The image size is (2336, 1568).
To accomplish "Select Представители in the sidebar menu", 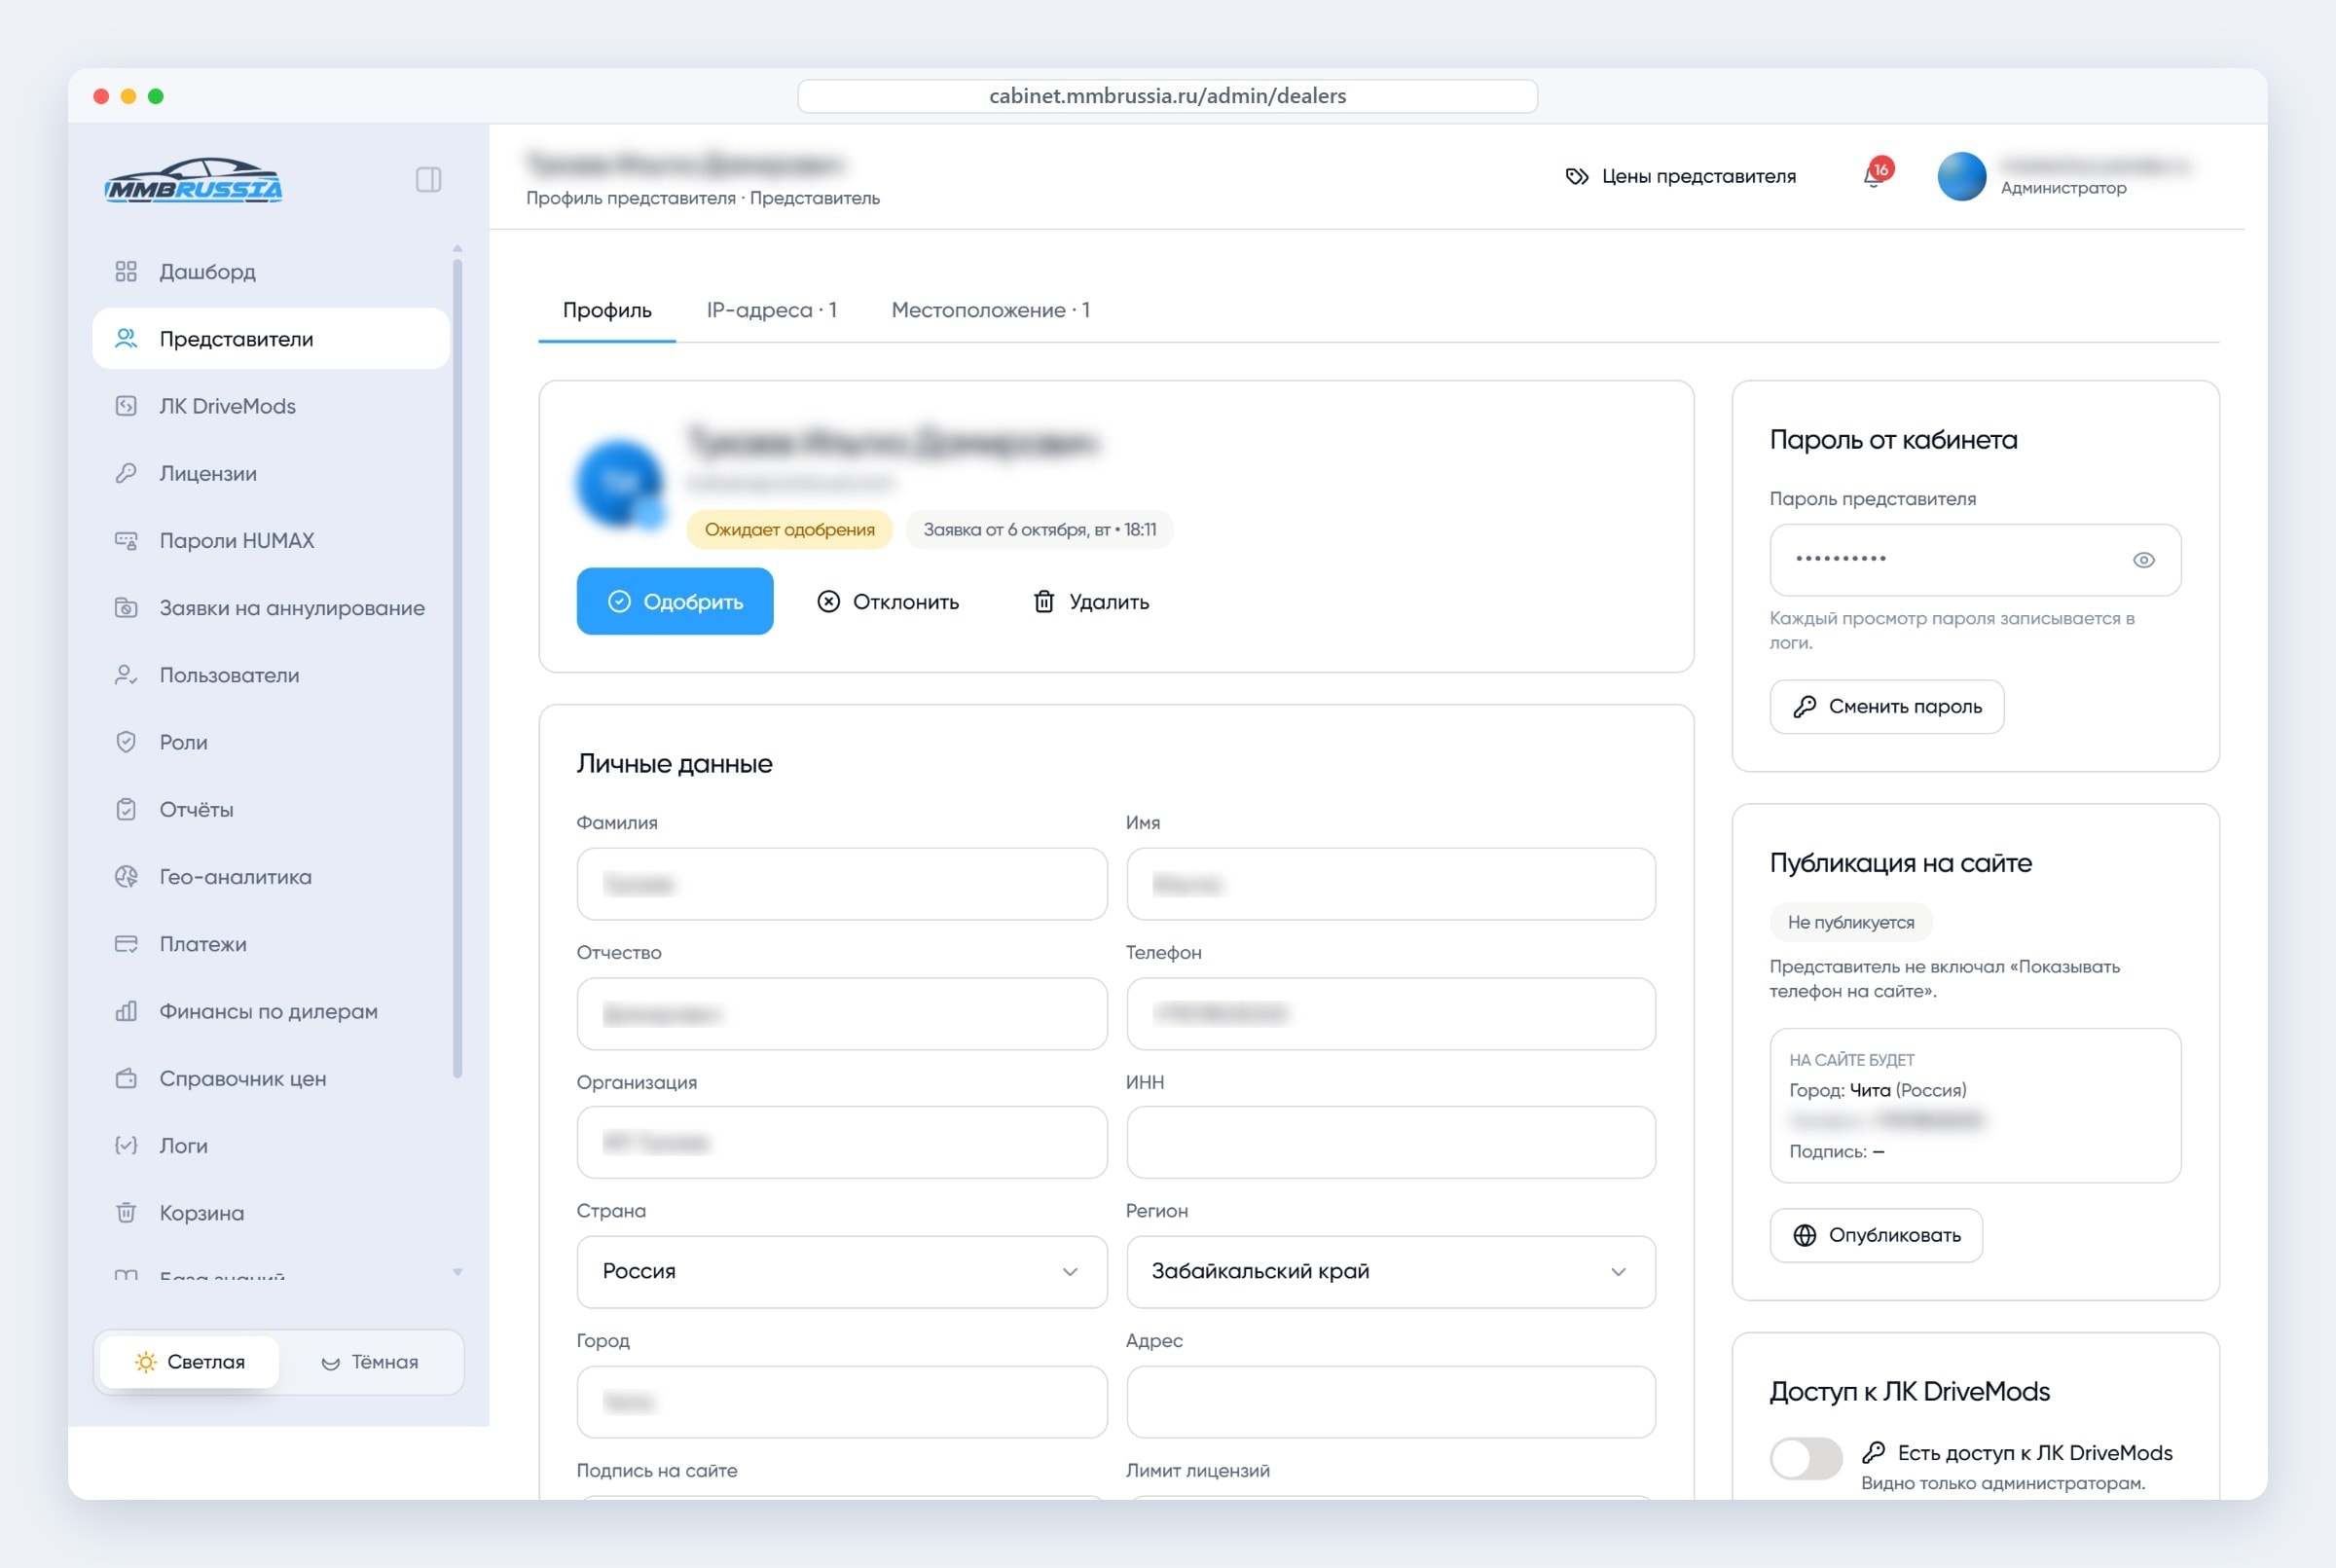I will (x=271, y=339).
